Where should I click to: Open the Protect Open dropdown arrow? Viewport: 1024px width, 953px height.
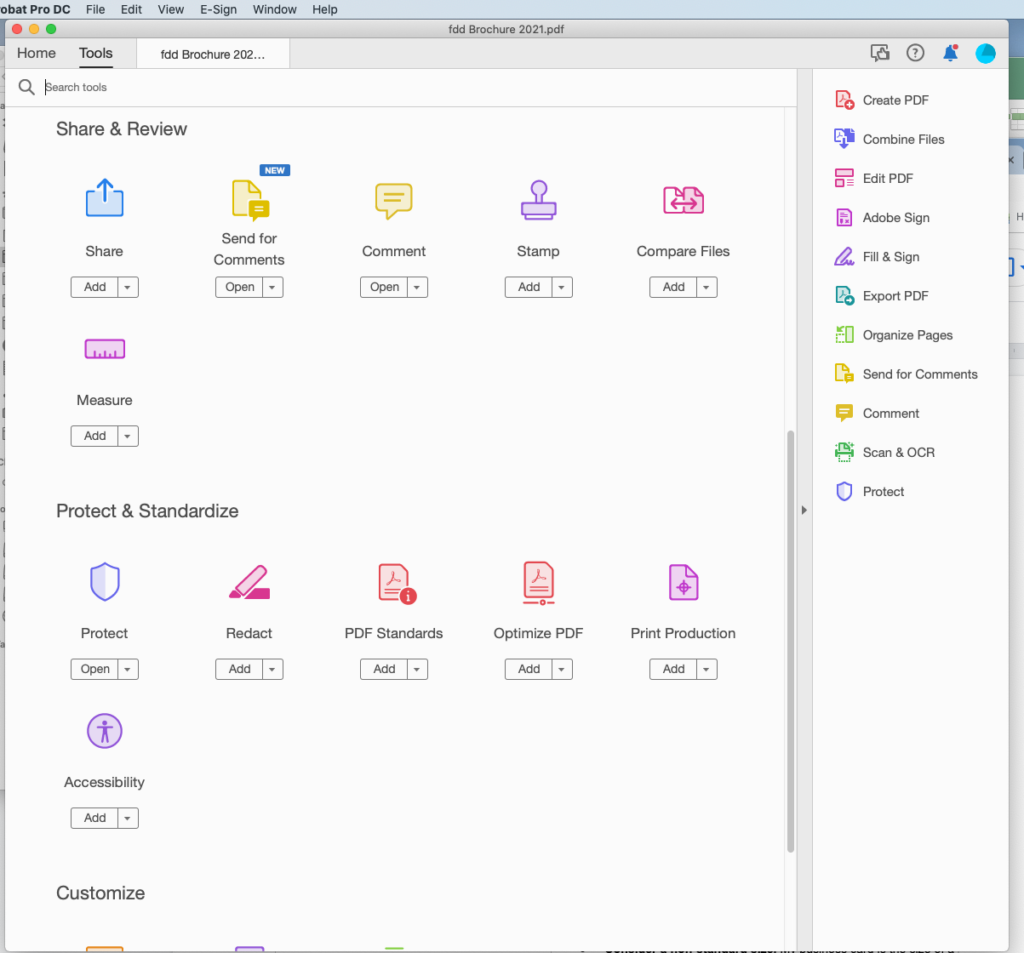click(x=128, y=670)
